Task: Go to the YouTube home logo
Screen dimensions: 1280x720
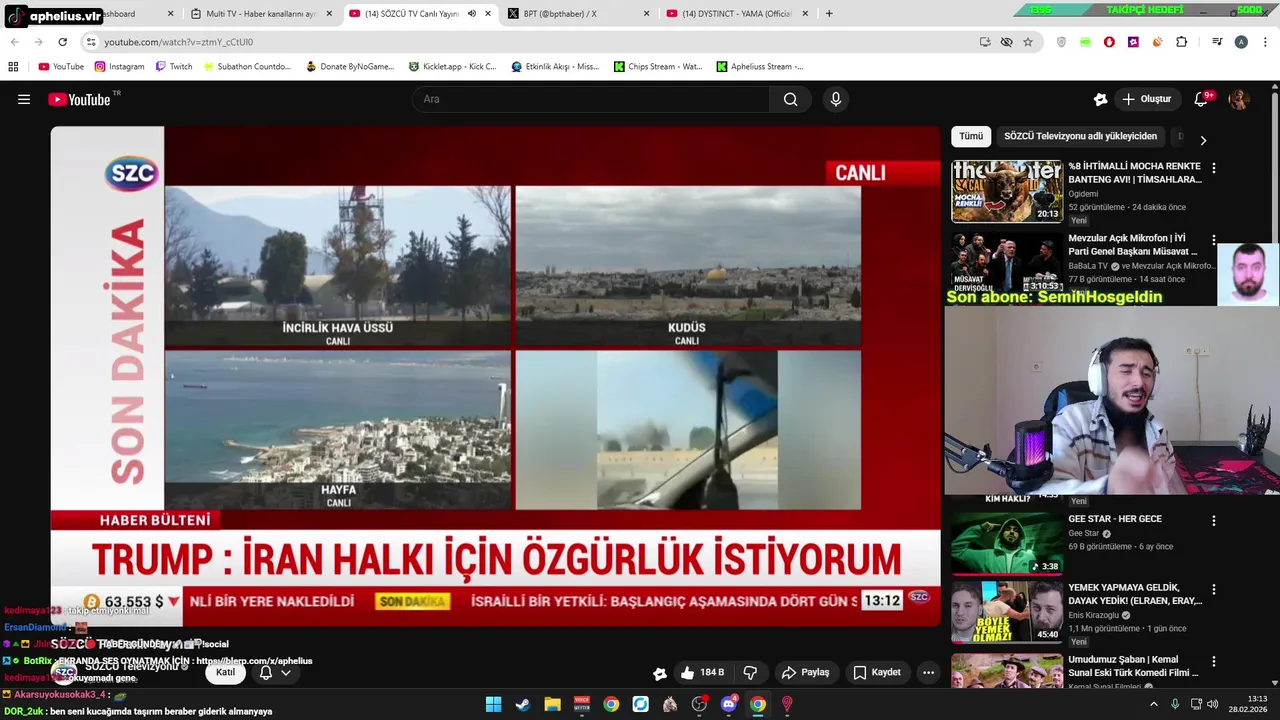Action: [x=79, y=99]
